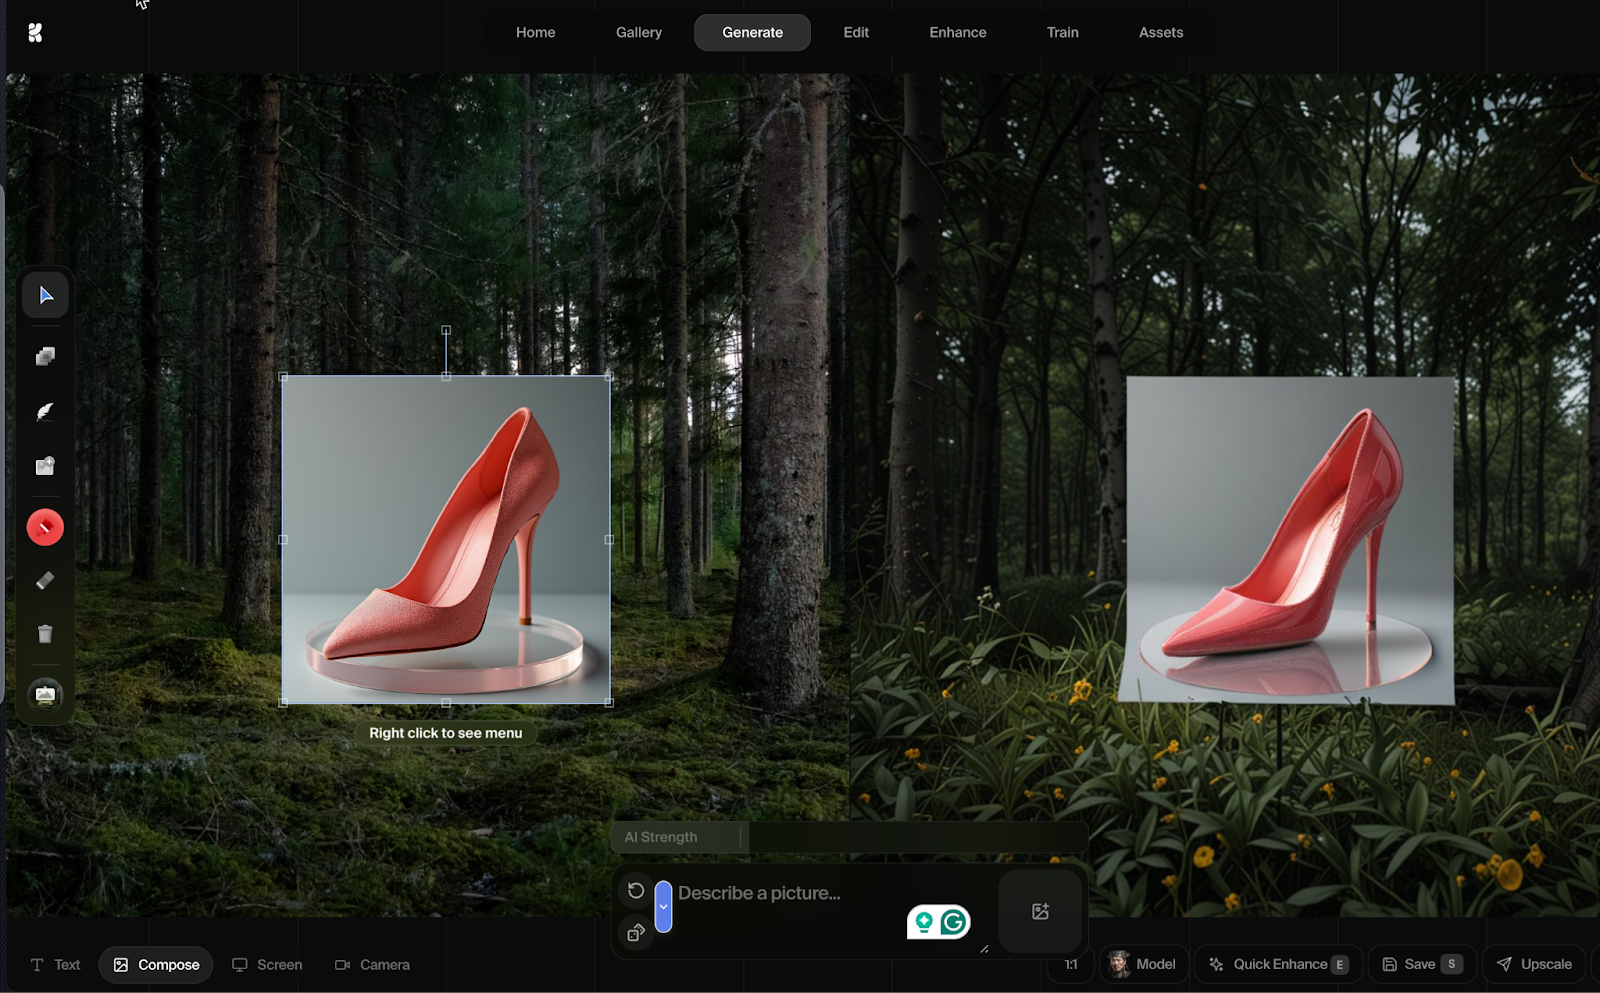
Task: Click the add image tool icon
Action: pos(45,466)
